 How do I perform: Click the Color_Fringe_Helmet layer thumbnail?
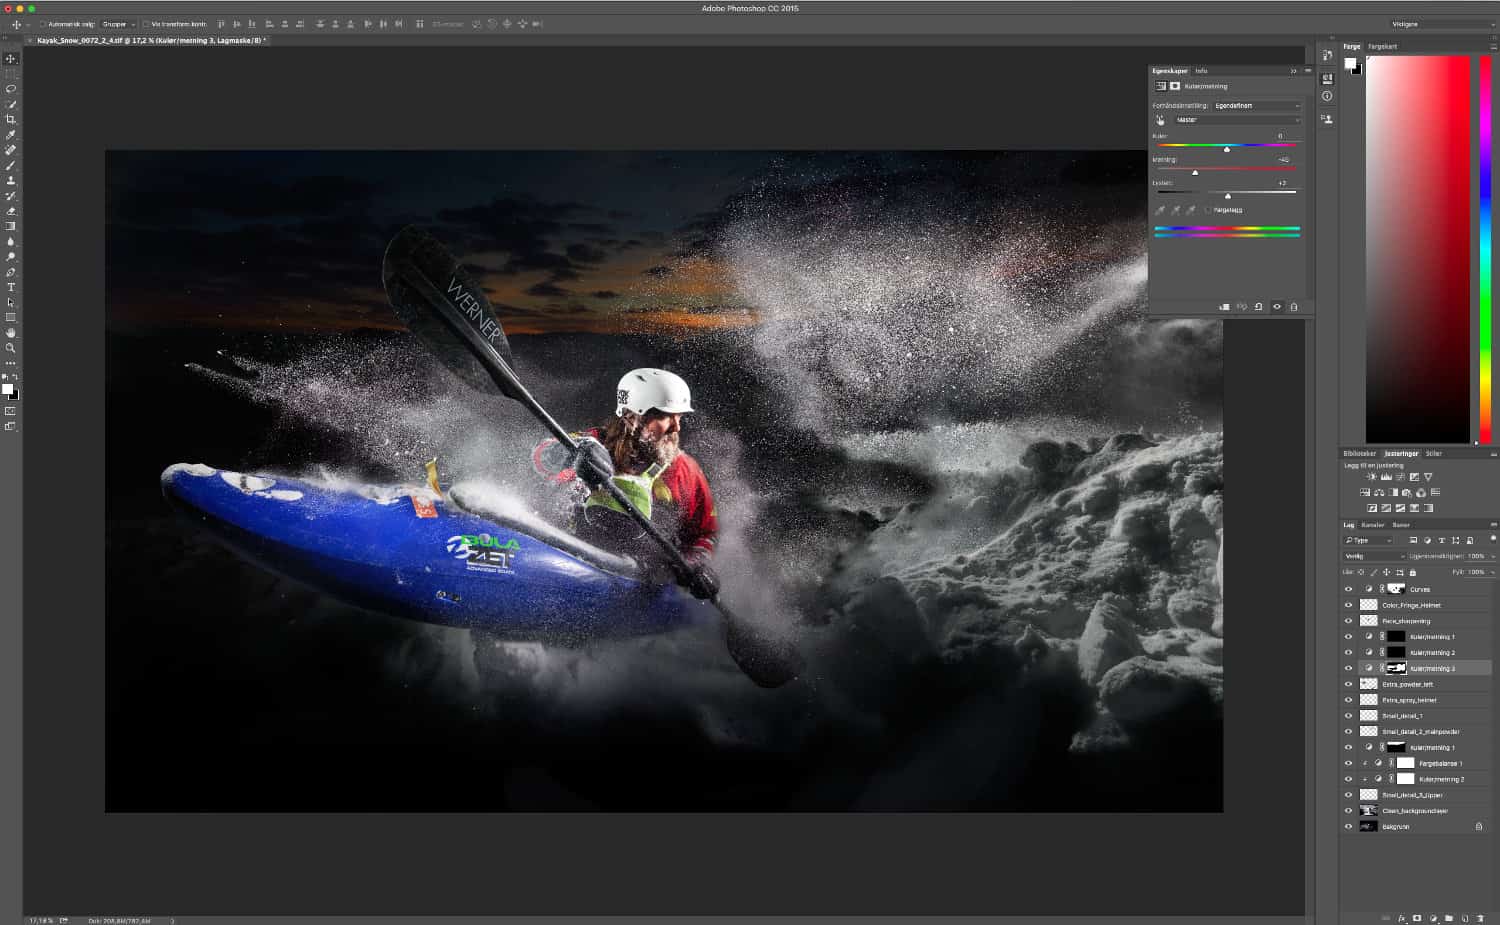pyautogui.click(x=1369, y=605)
